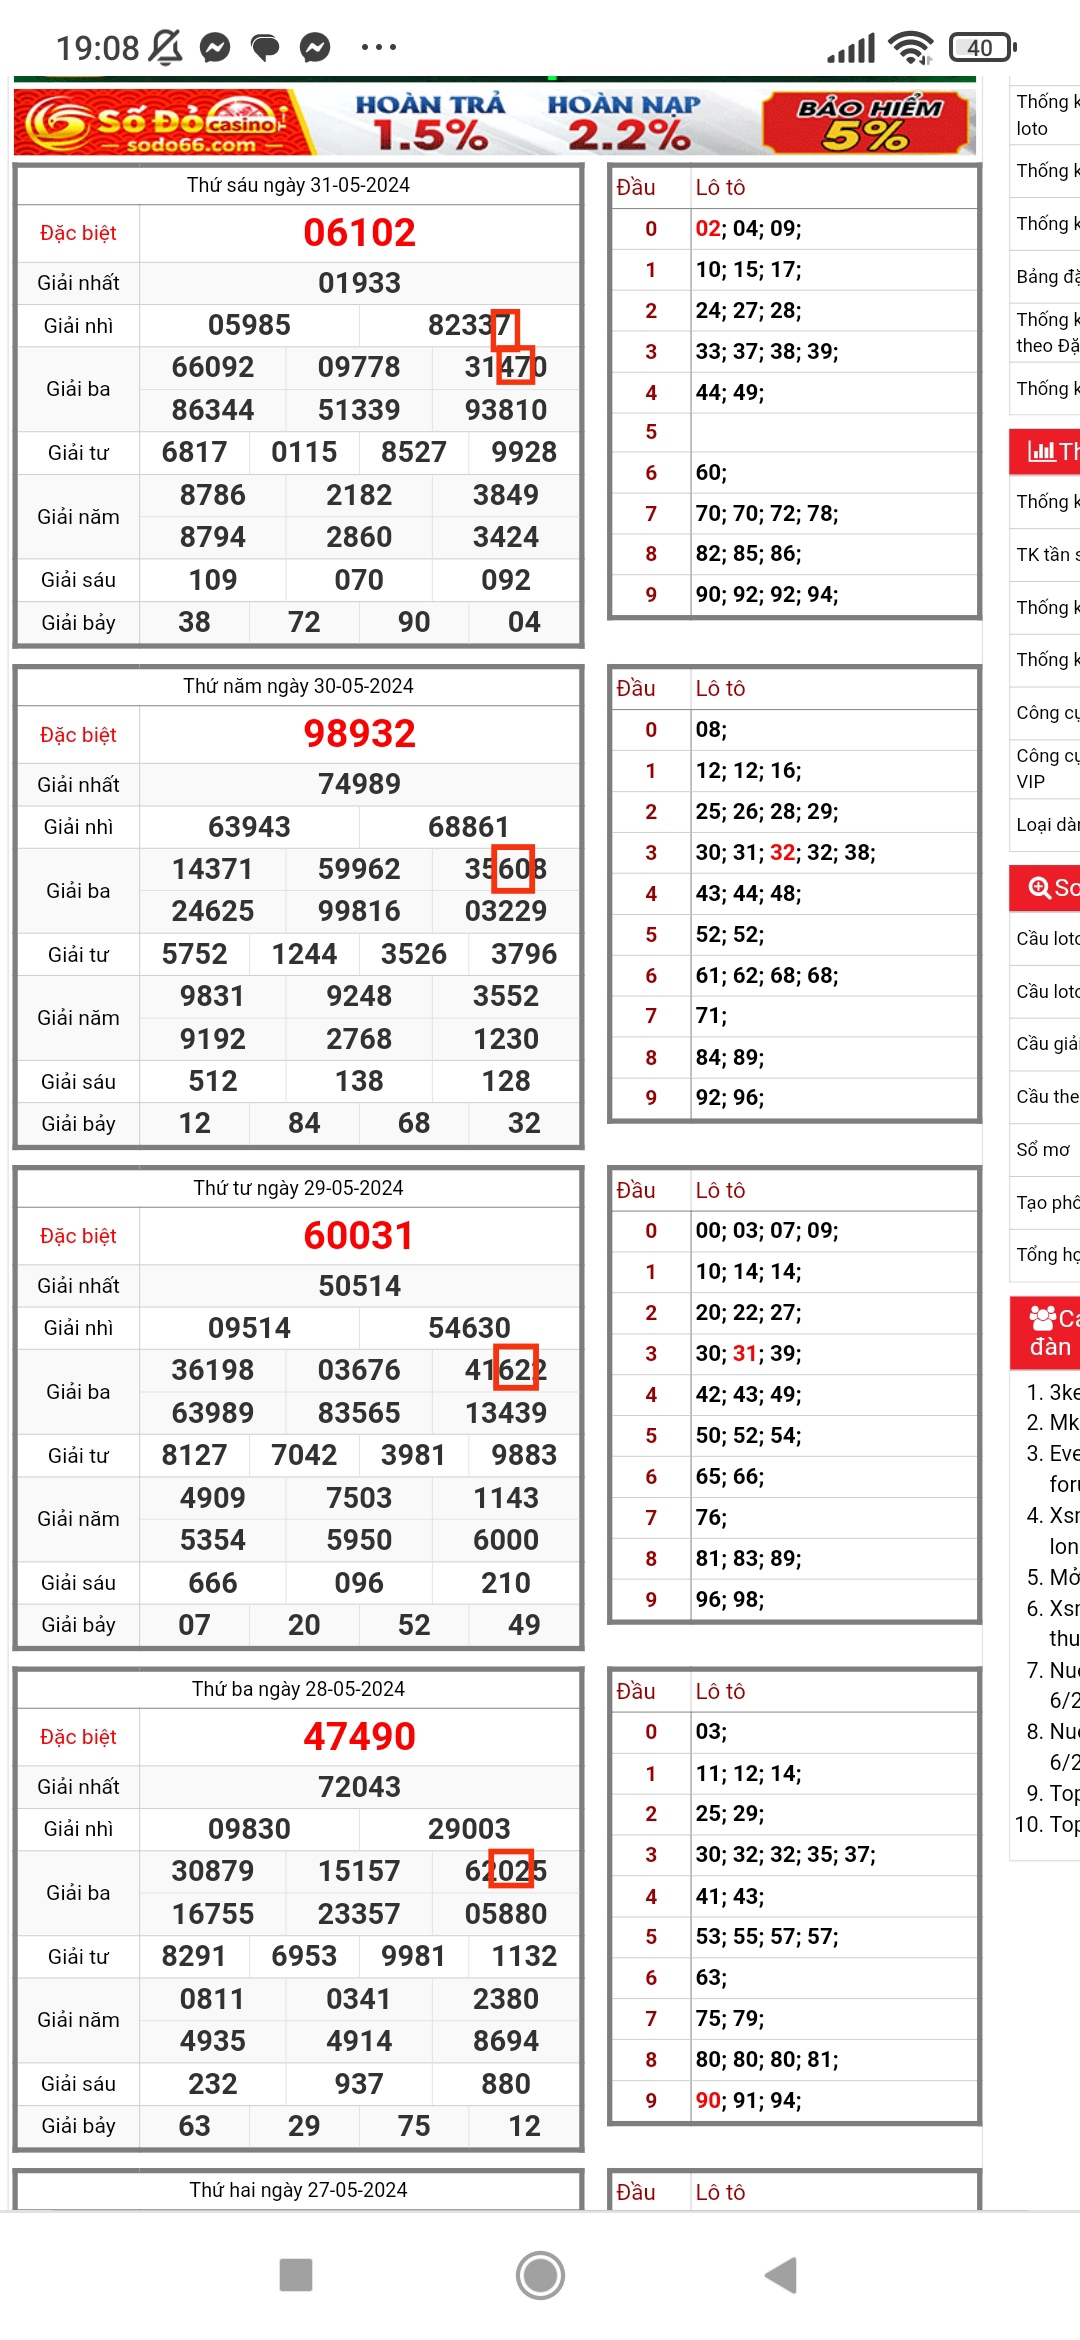This screenshot has height=2340, width=1080.
Task: Tap the Hoàn trả 1.5% banner text
Action: 430,122
